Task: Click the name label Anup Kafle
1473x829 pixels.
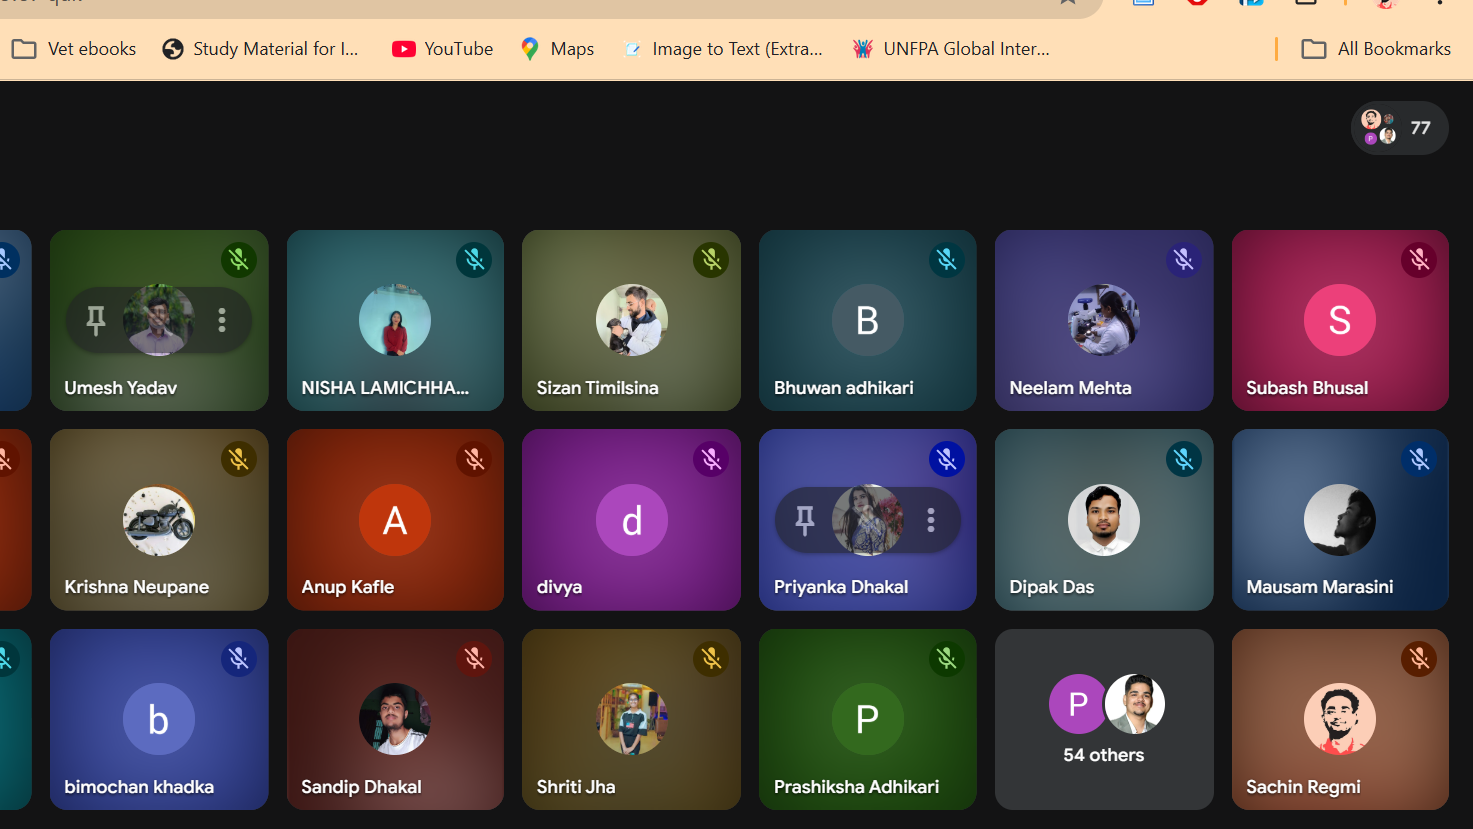Action: tap(348, 587)
